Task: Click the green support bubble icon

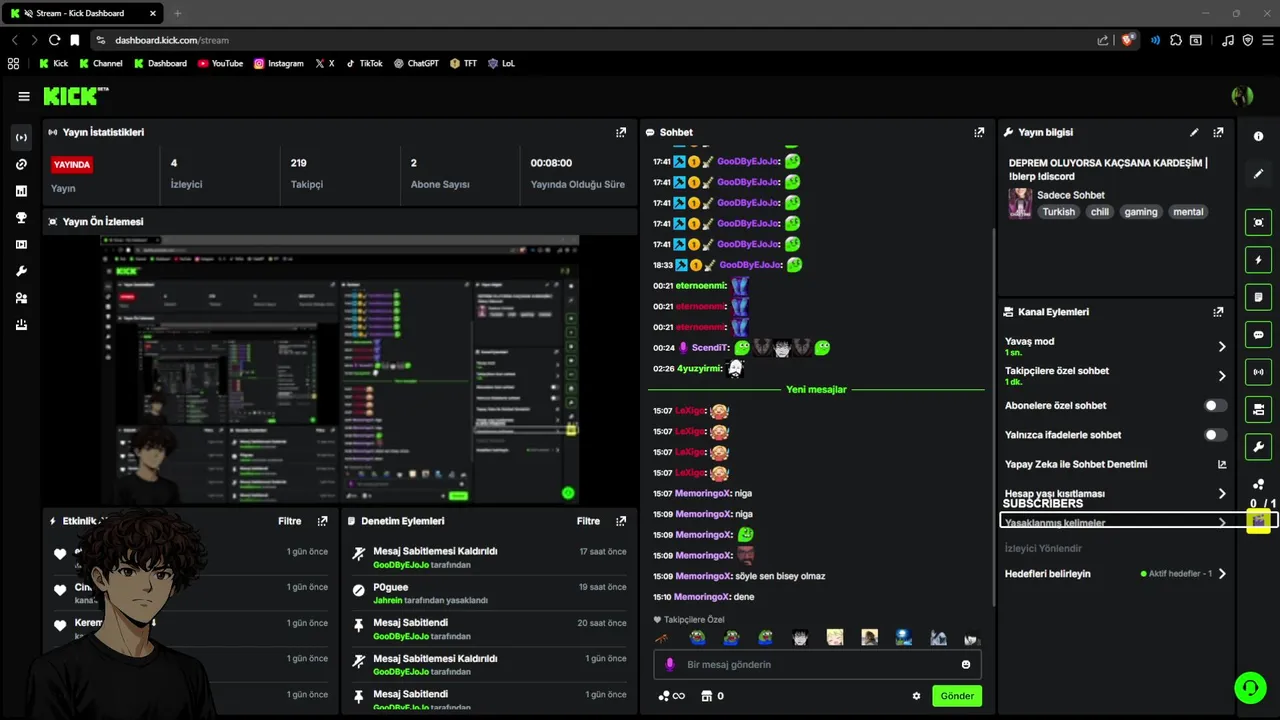Action: 1250,687
